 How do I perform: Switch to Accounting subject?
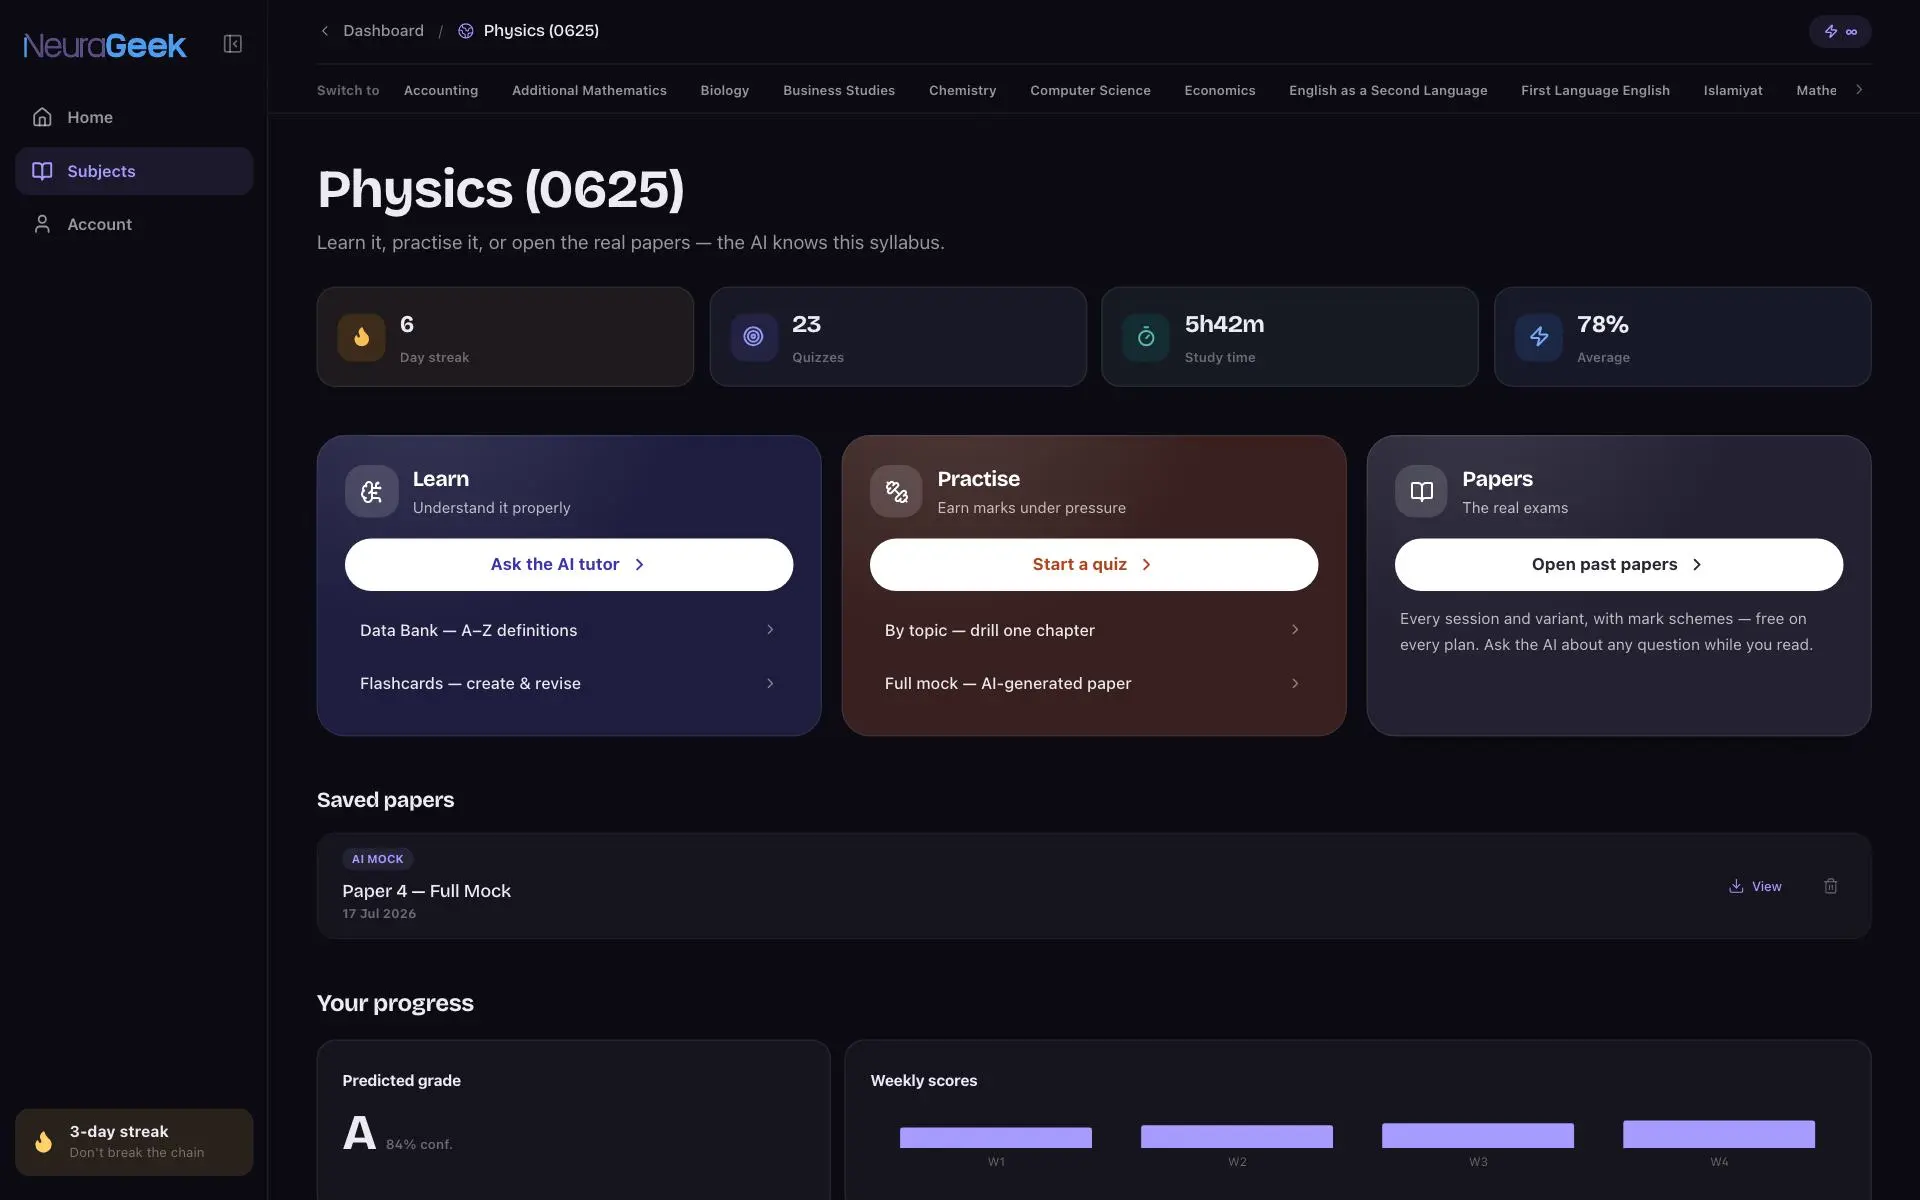coord(441,90)
